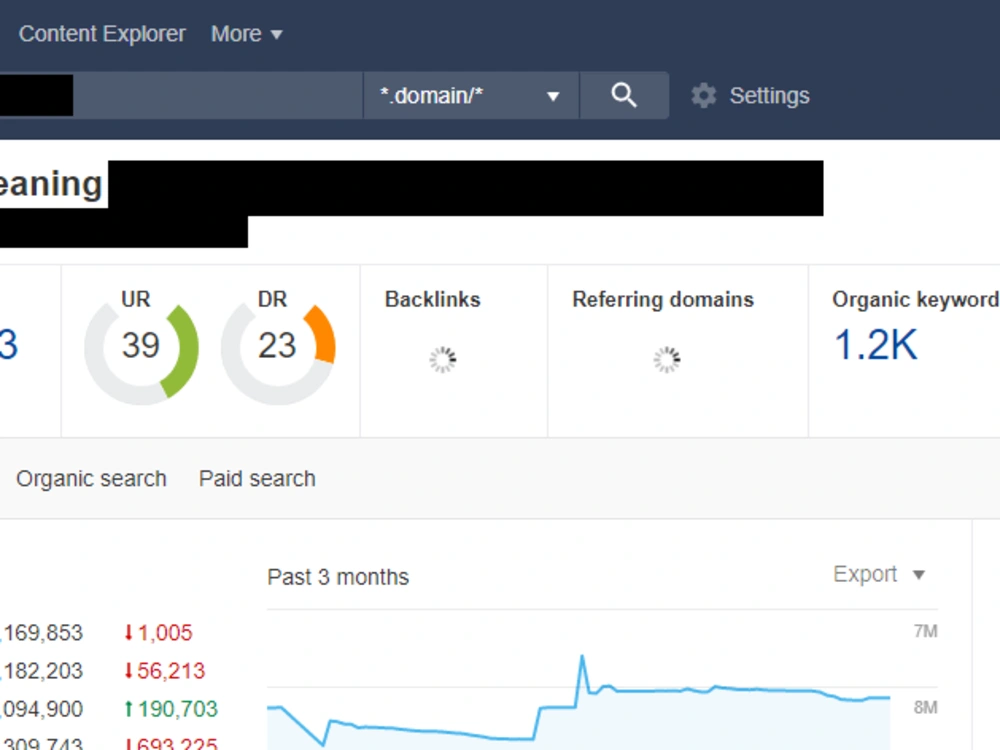The image size is (1000, 750).
Task: Expand the More menu
Action: 247,34
